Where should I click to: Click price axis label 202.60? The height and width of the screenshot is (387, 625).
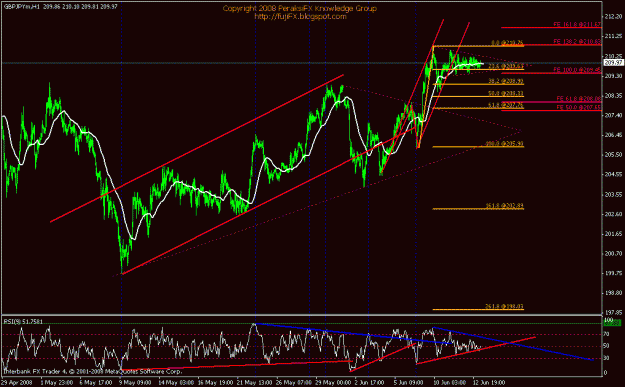[x=614, y=214]
